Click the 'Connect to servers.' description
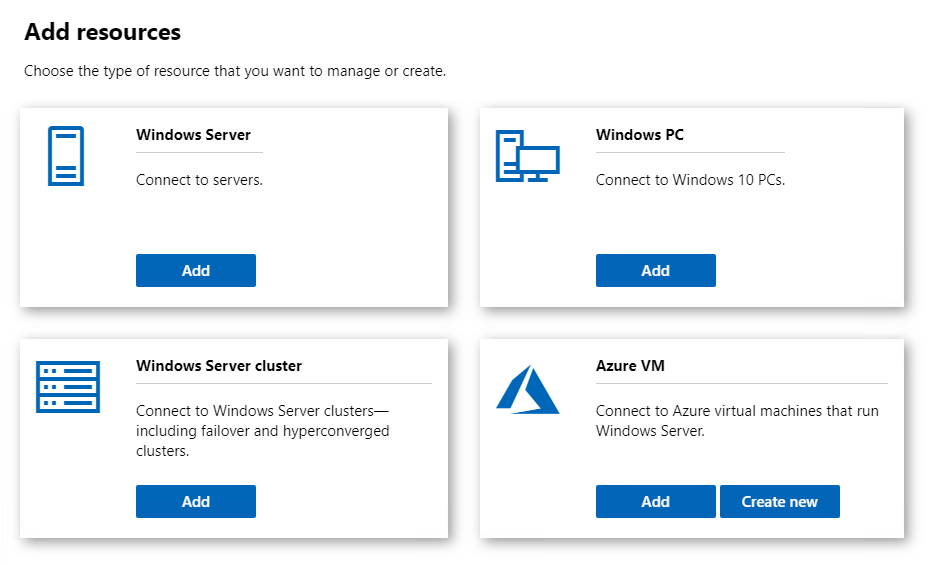This screenshot has height=565, width=930. point(199,180)
